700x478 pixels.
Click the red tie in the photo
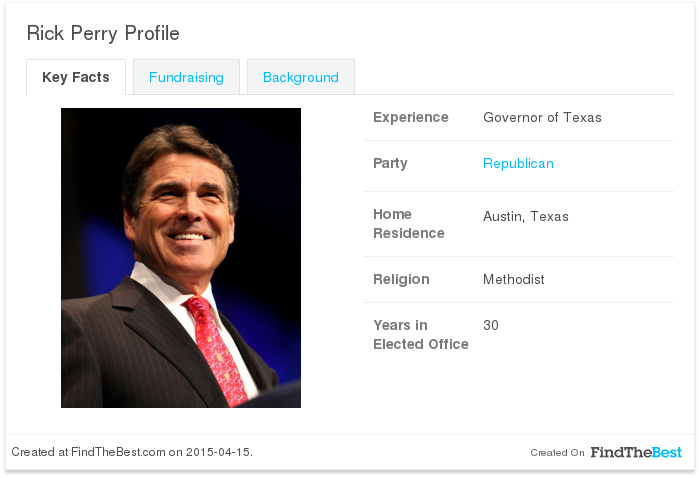[x=213, y=345]
